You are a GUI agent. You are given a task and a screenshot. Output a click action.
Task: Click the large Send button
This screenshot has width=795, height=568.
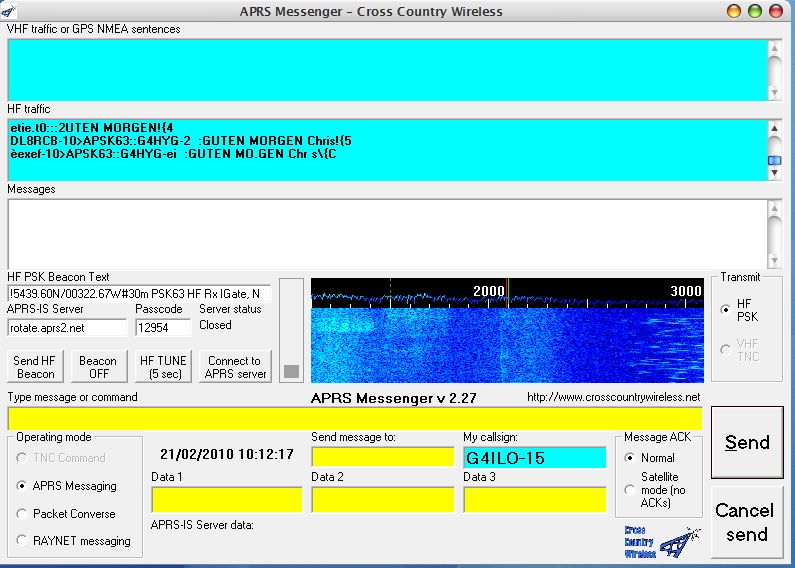[x=747, y=442]
